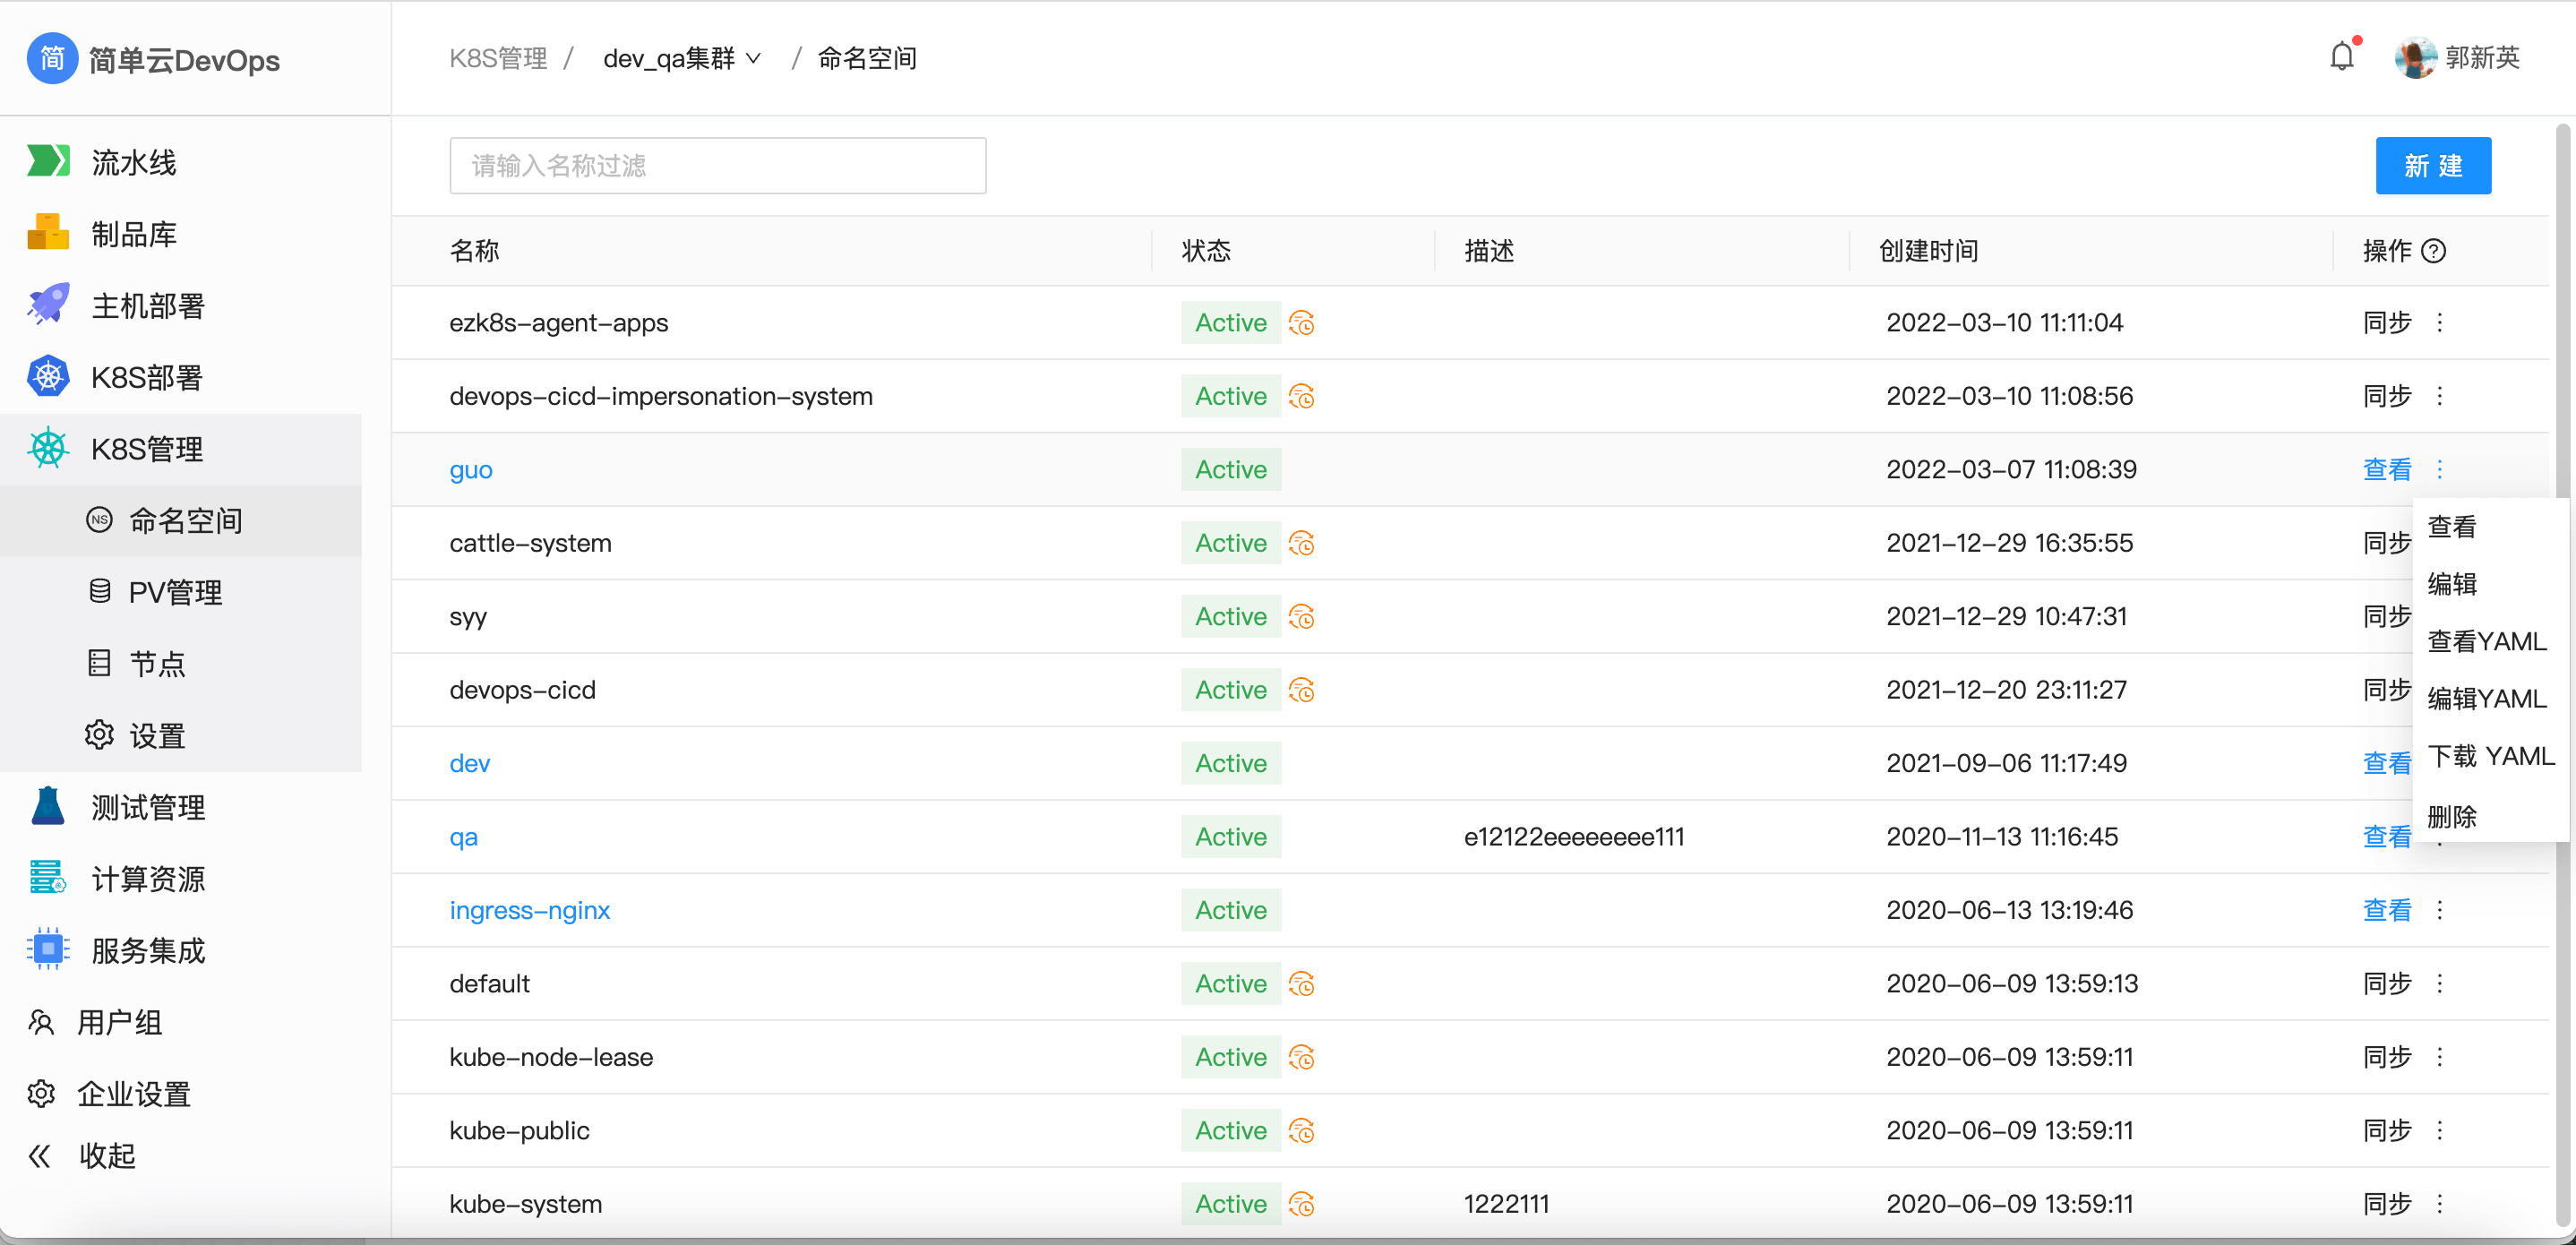Click sync status icon beside ezk8s-agent-apps
This screenshot has width=2576, height=1245.
(x=1301, y=323)
